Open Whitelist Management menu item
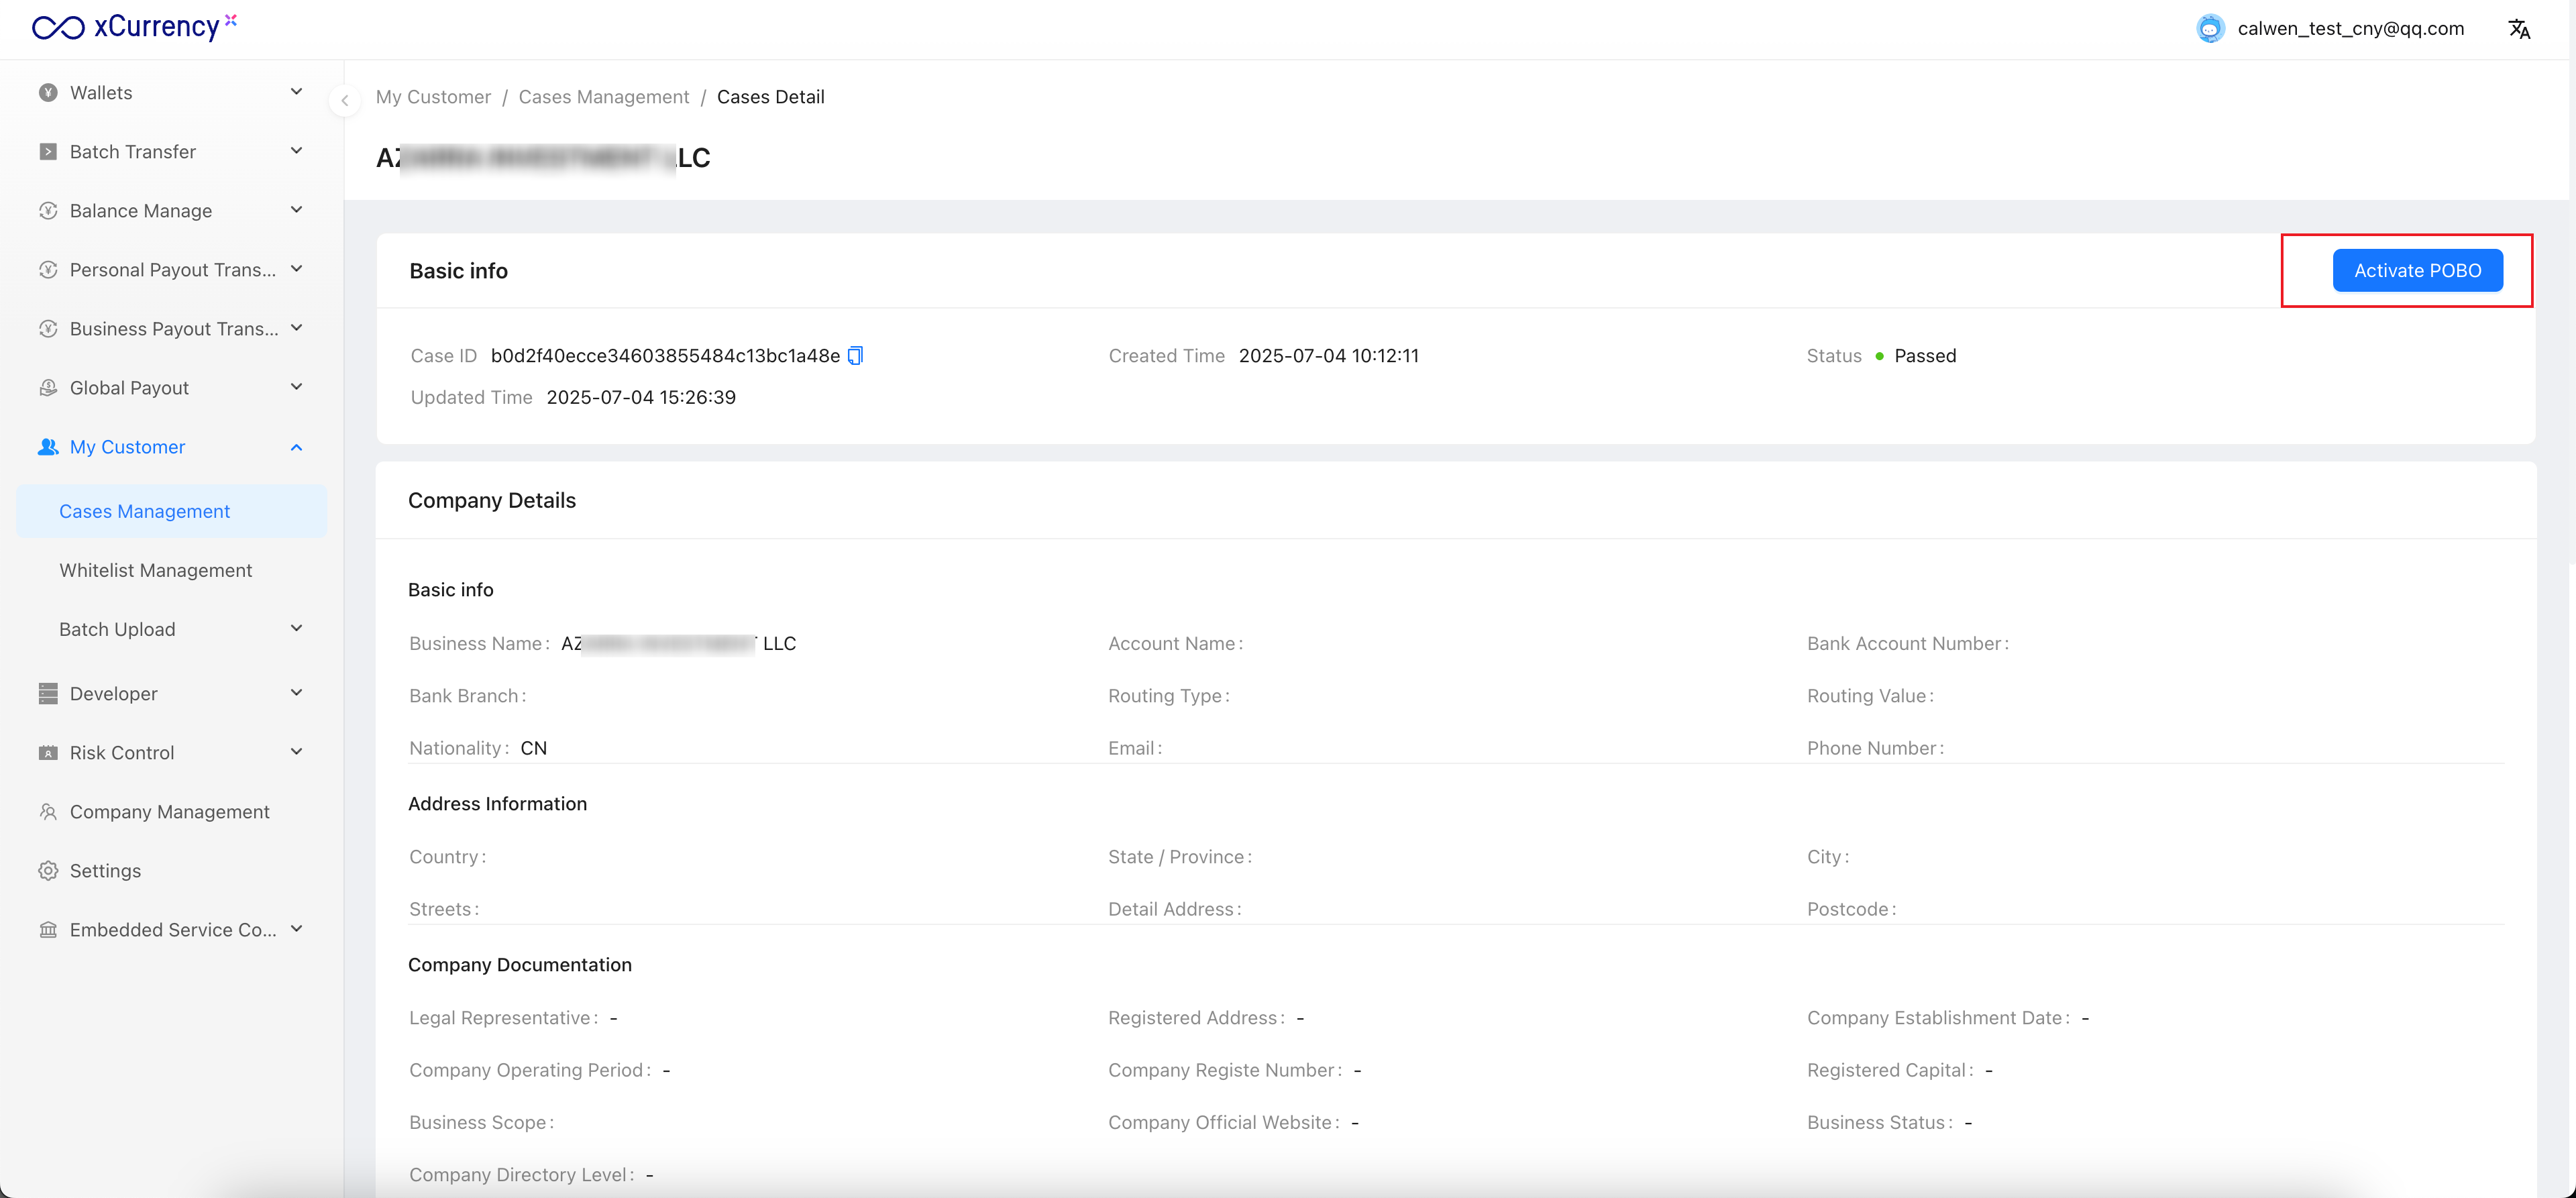 [x=155, y=570]
